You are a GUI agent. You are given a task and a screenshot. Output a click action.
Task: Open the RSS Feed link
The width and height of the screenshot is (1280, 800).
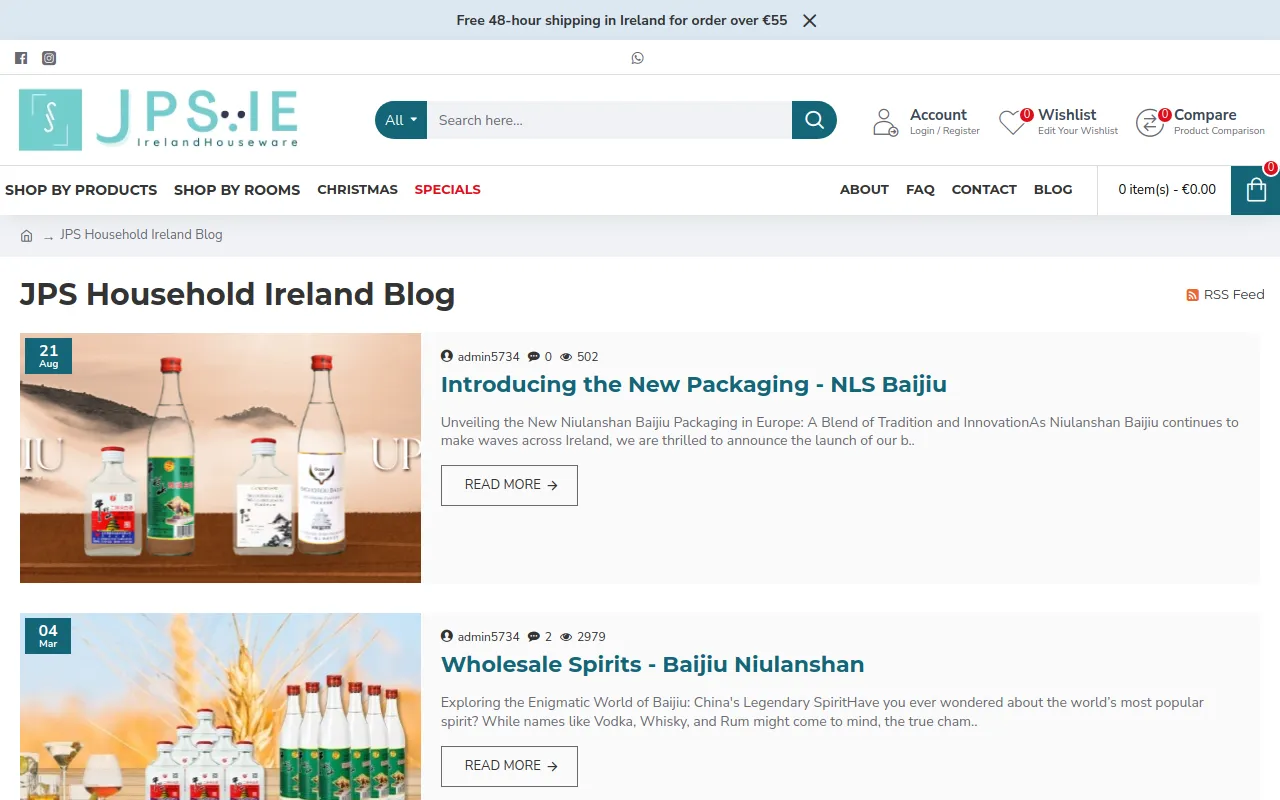click(x=1234, y=295)
